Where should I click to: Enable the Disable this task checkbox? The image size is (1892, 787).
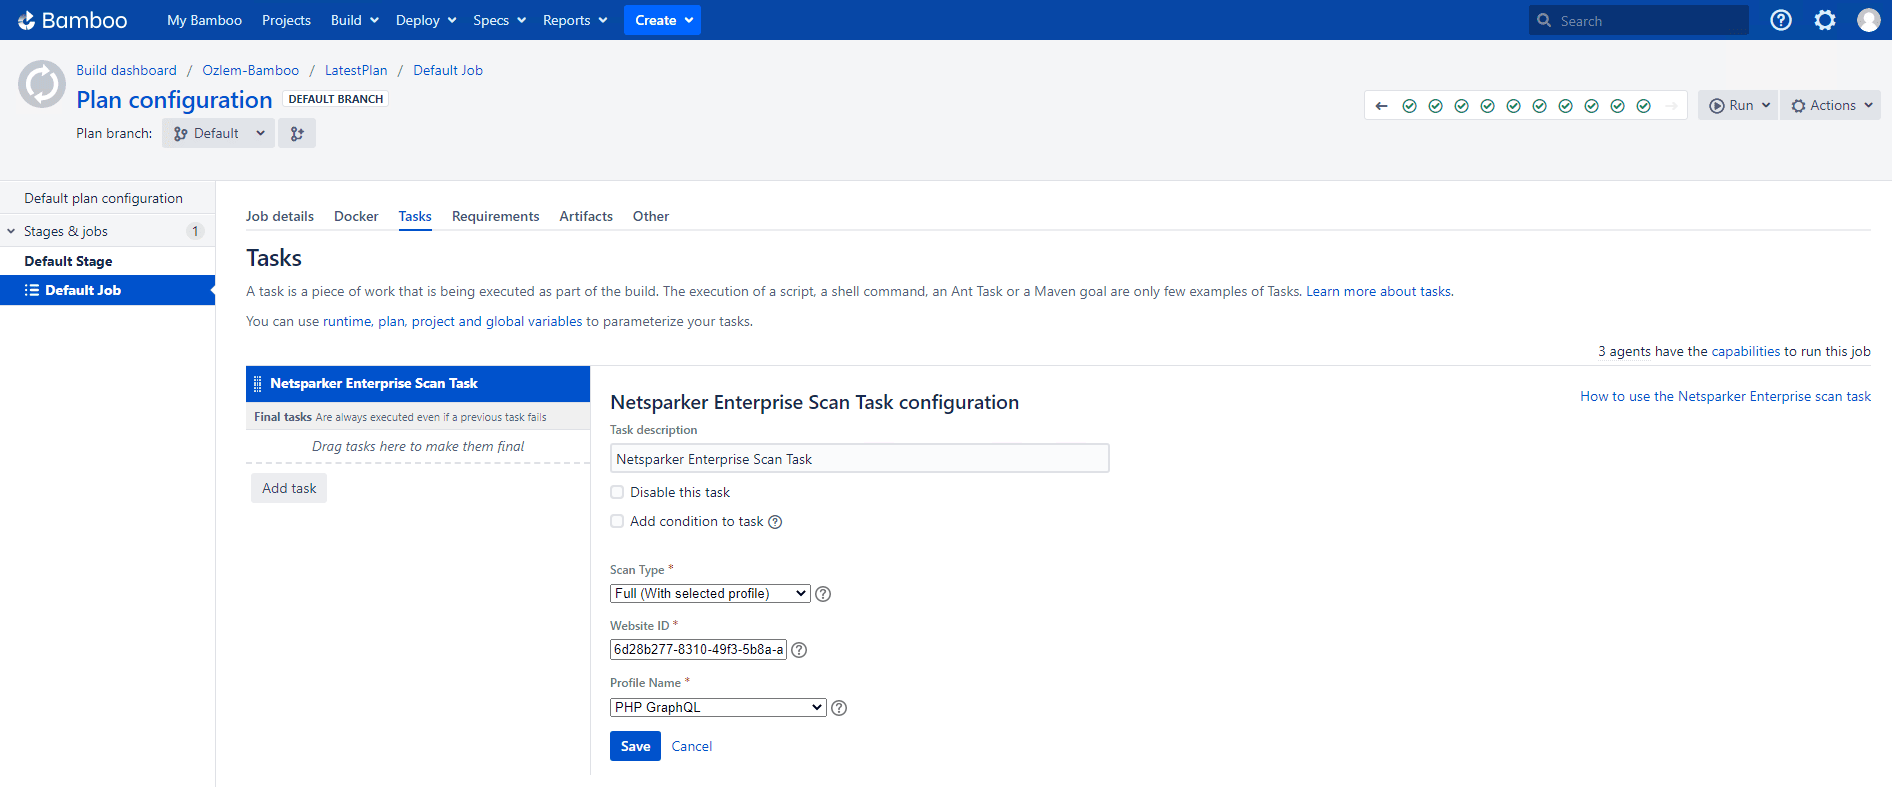click(617, 492)
